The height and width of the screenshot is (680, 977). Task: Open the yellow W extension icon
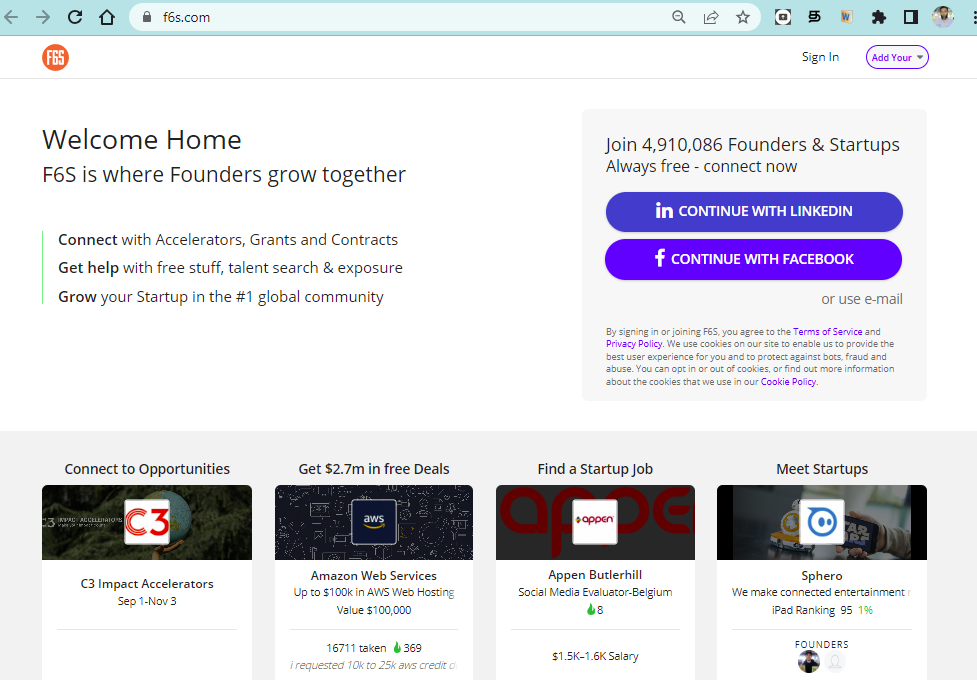coord(846,17)
